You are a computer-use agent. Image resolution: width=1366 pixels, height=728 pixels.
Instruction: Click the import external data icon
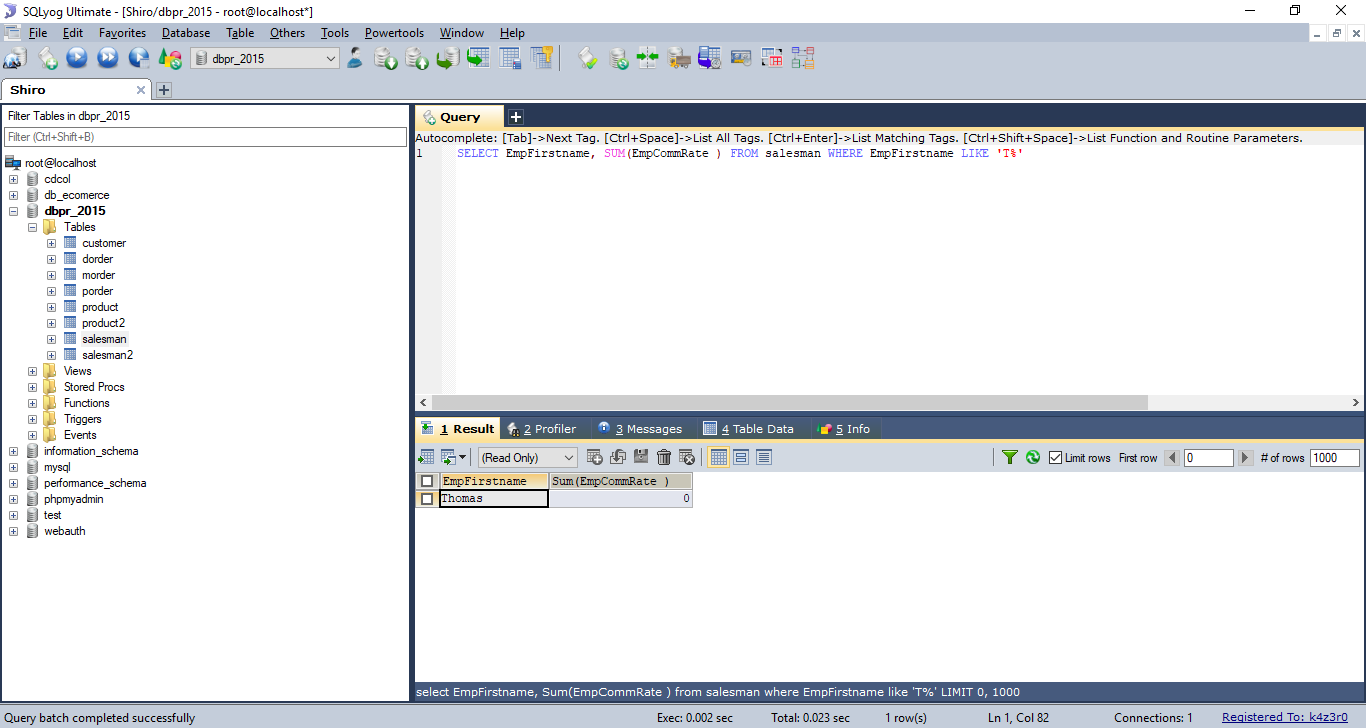click(386, 58)
